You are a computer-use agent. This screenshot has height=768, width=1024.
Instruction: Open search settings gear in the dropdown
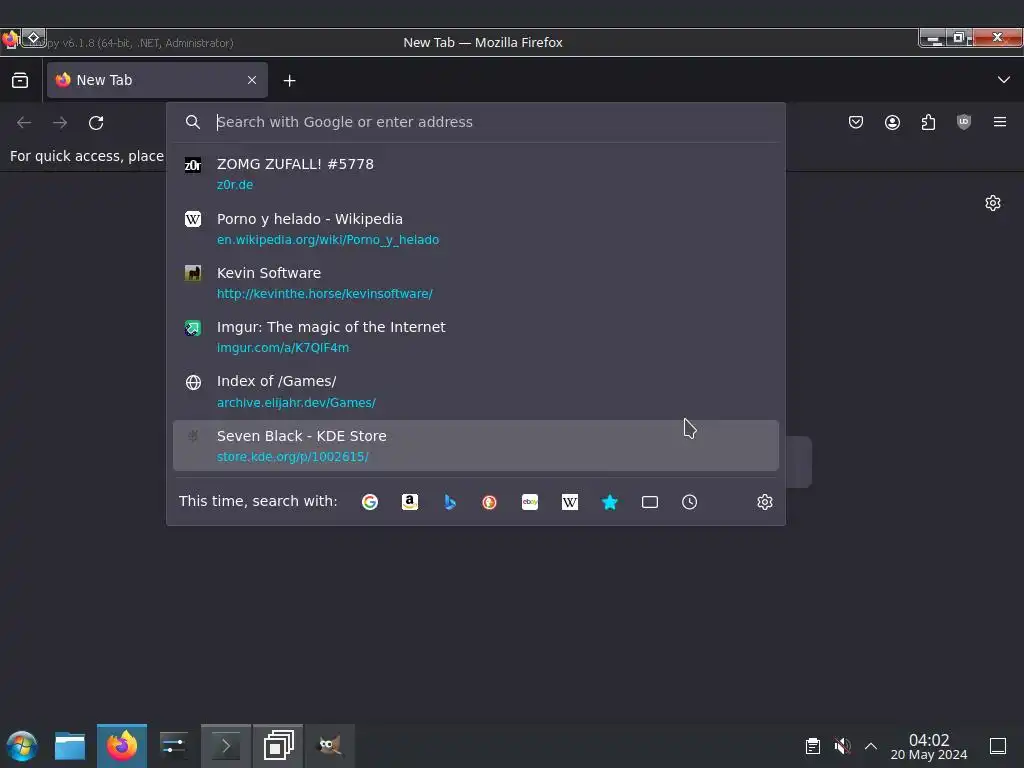pos(765,502)
